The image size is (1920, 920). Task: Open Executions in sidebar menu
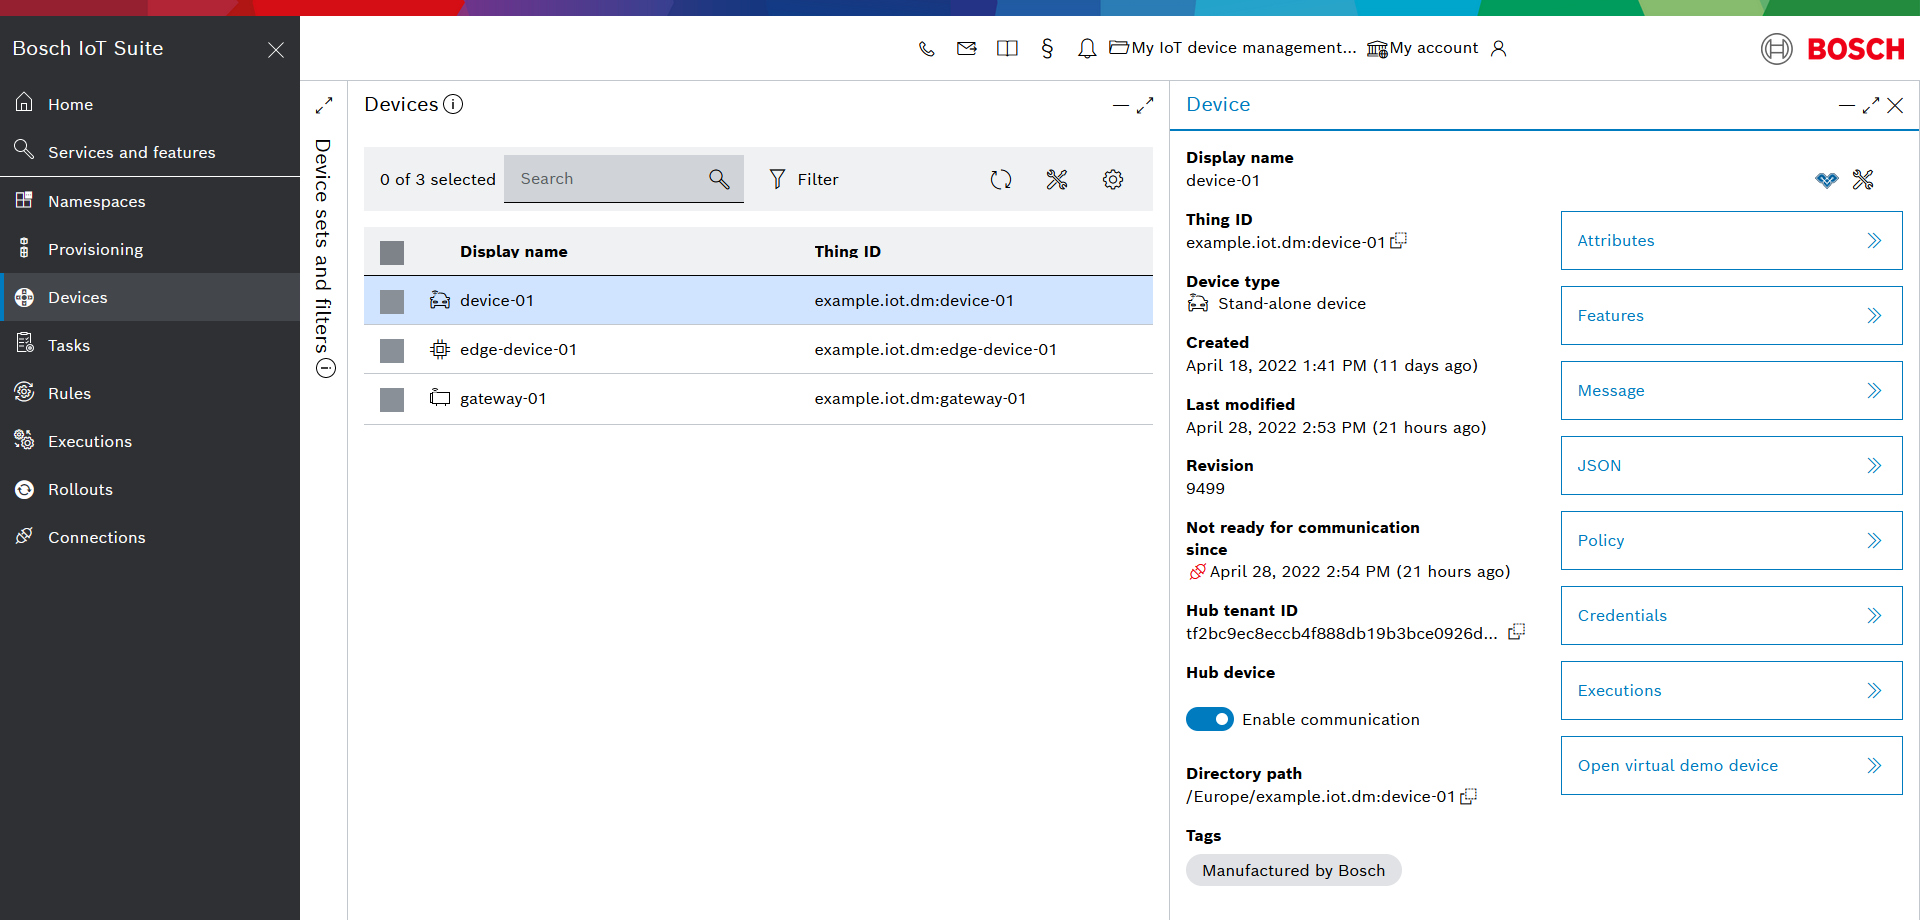pyautogui.click(x=150, y=441)
